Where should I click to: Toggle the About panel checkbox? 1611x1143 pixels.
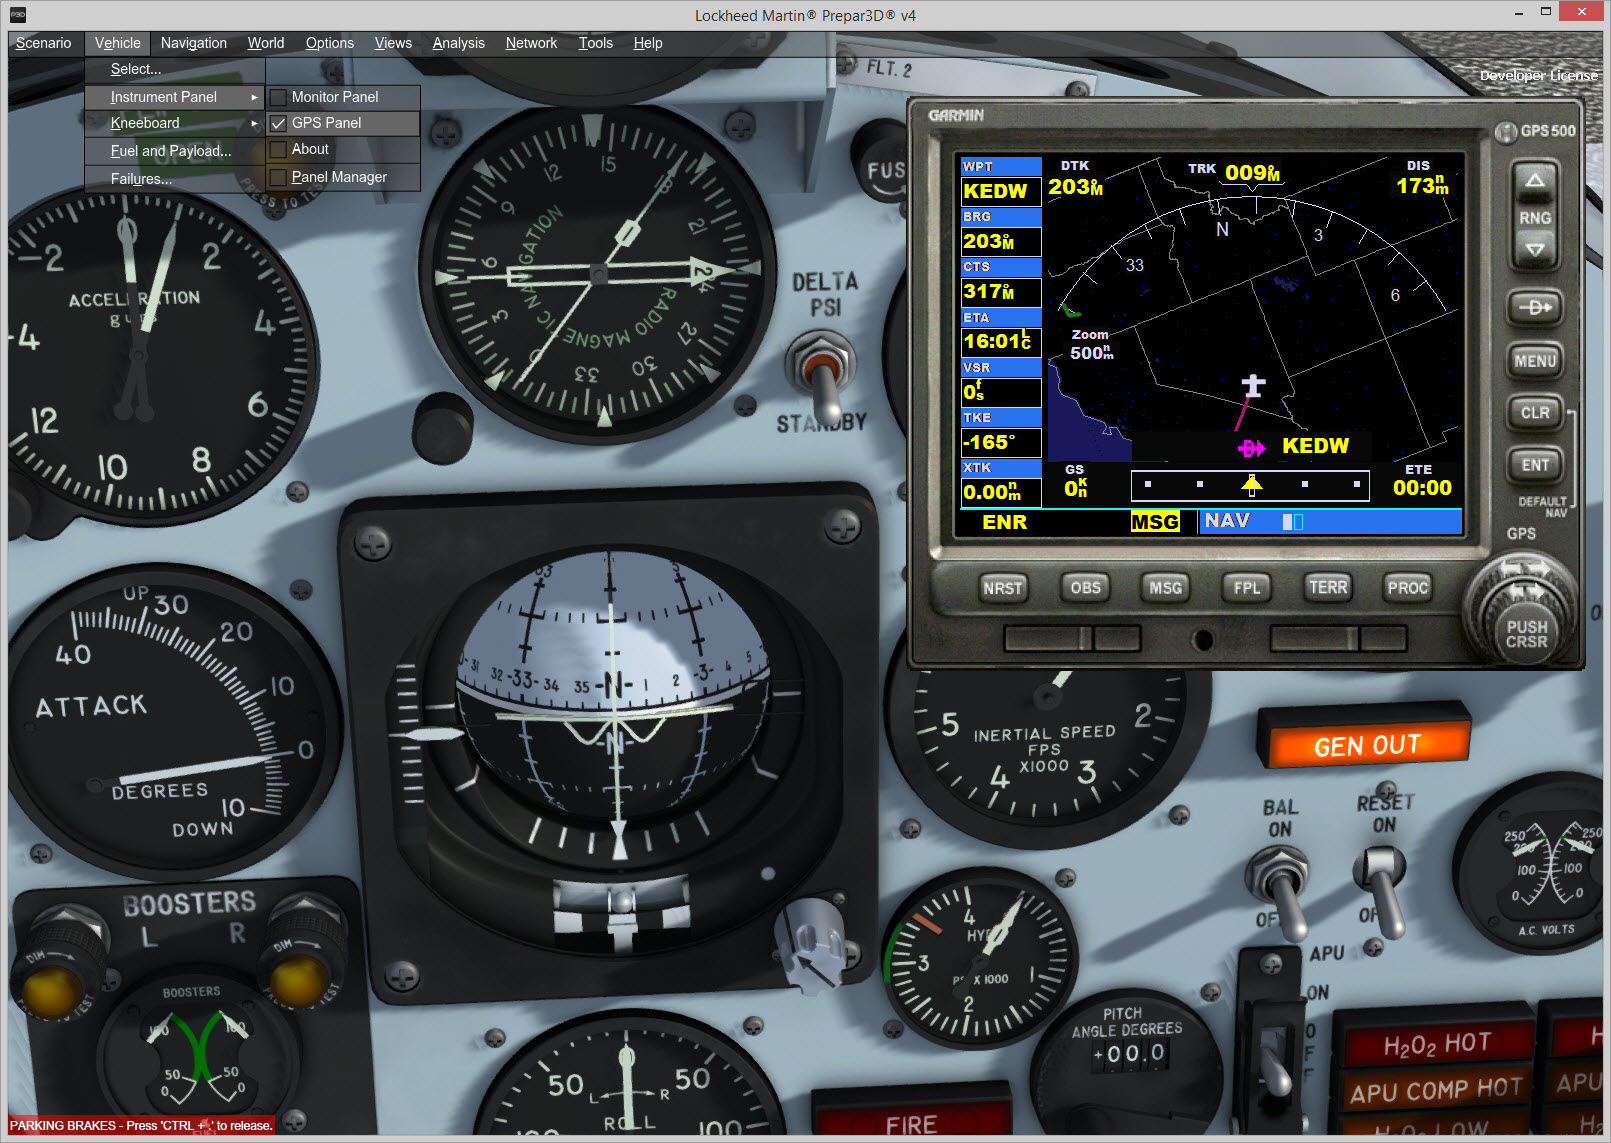point(278,150)
